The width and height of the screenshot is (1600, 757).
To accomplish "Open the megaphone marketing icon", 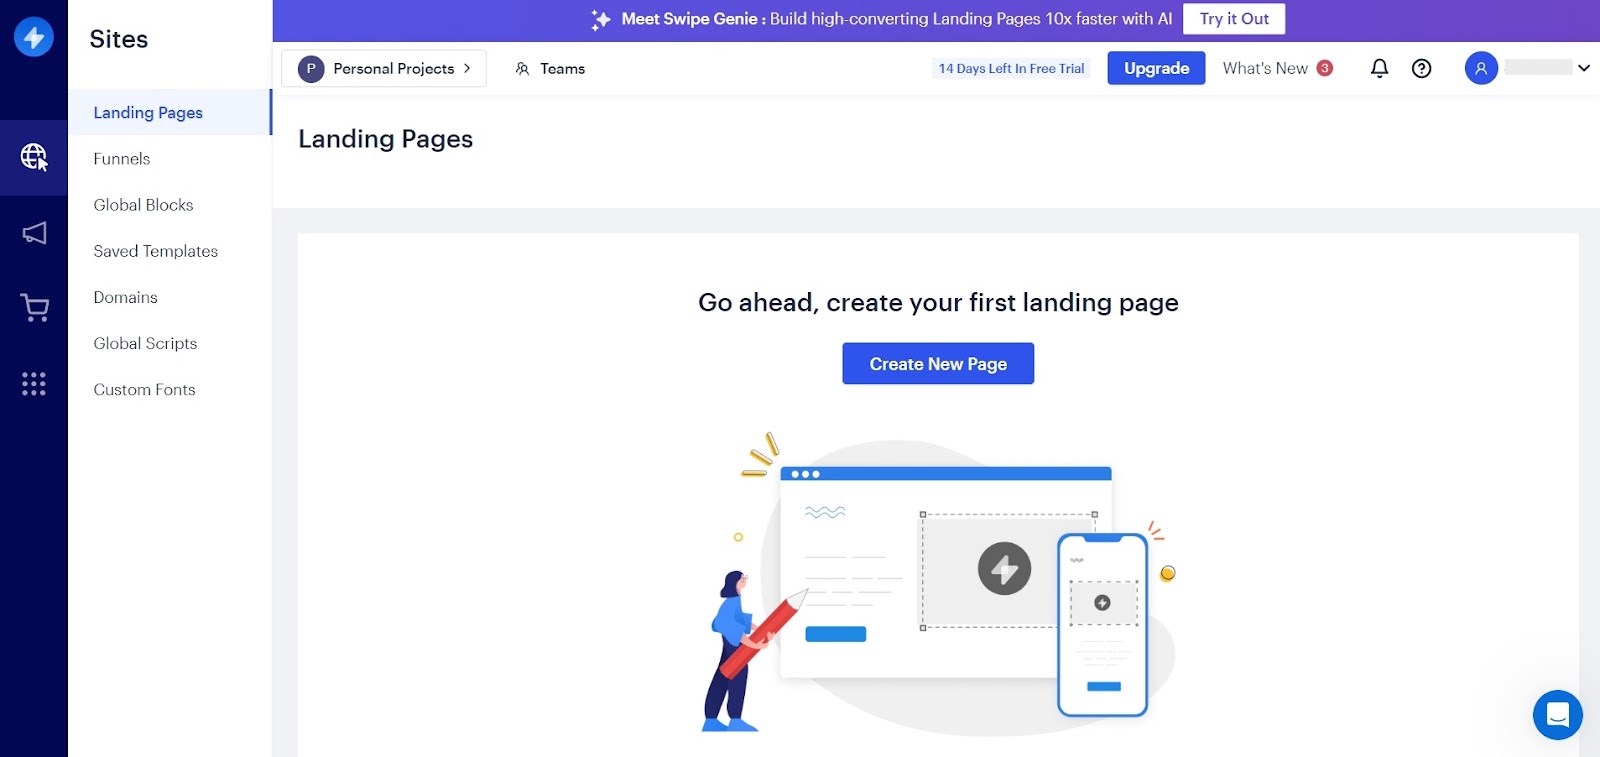I will click(x=34, y=233).
